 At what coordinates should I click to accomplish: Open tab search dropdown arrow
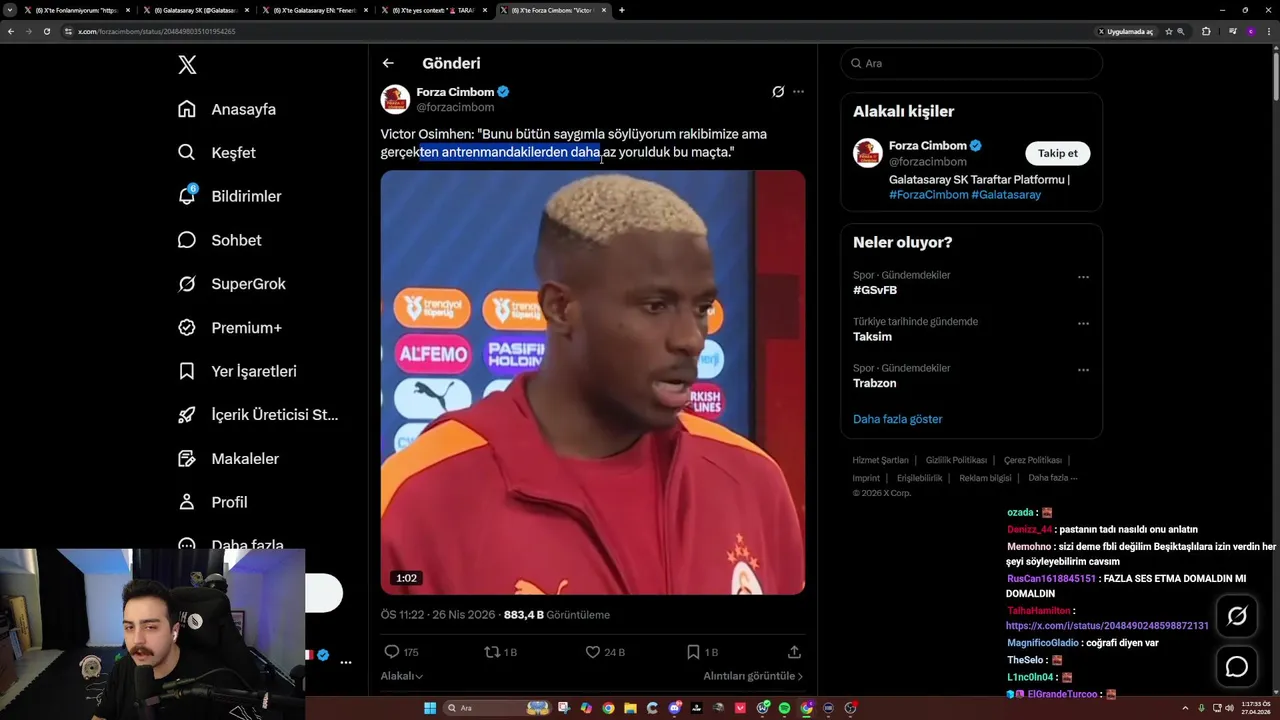10,10
